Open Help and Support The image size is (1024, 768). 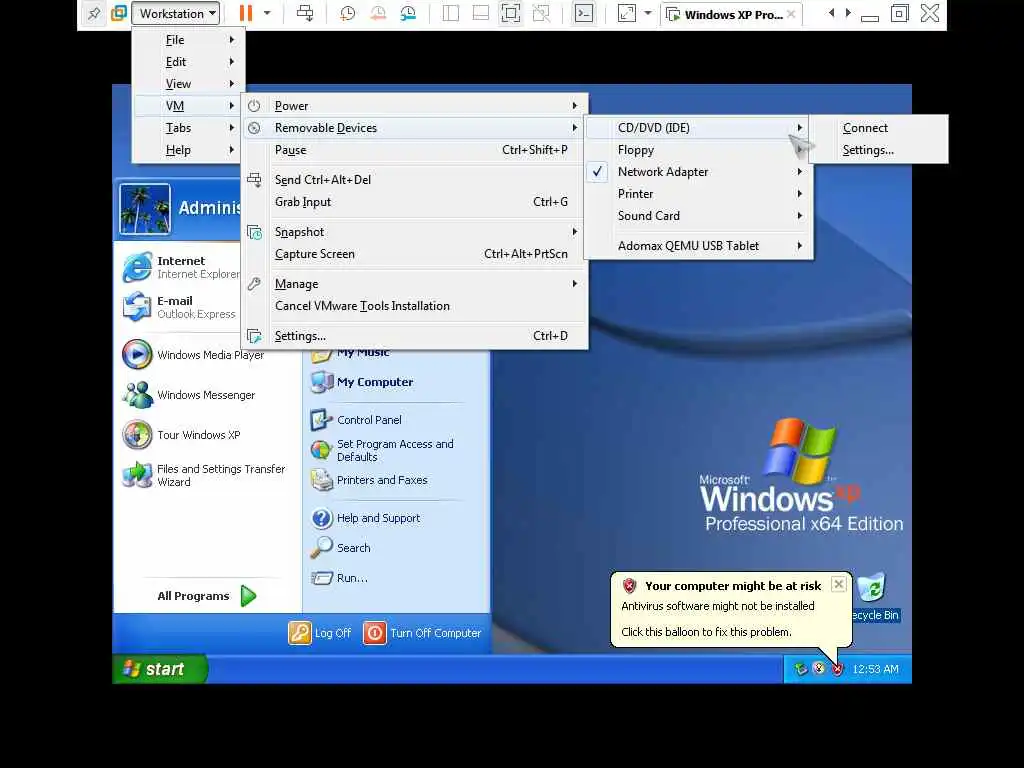[x=366, y=518]
